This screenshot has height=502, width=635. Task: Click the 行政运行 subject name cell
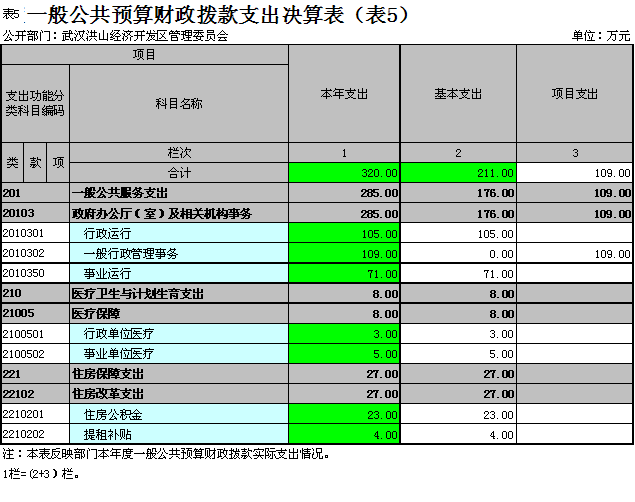[x=178, y=233]
